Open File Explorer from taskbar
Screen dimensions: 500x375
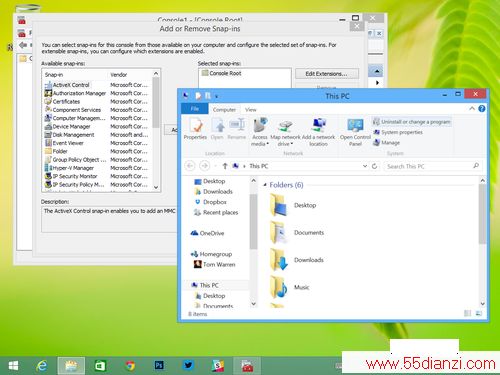(71, 366)
